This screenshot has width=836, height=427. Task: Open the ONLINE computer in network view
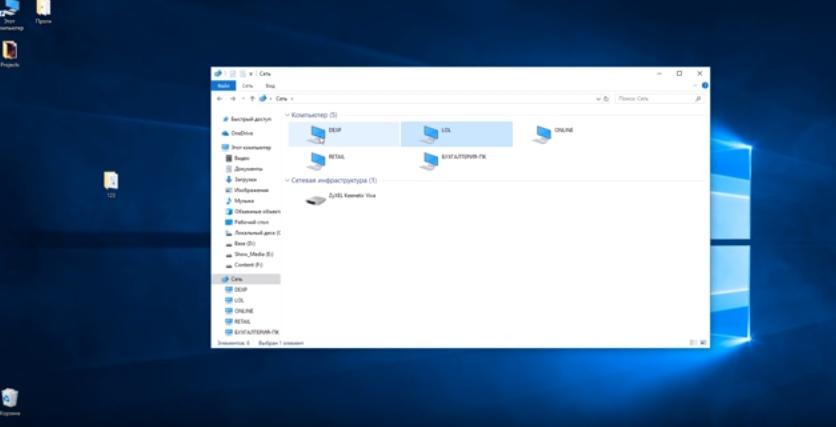point(543,134)
